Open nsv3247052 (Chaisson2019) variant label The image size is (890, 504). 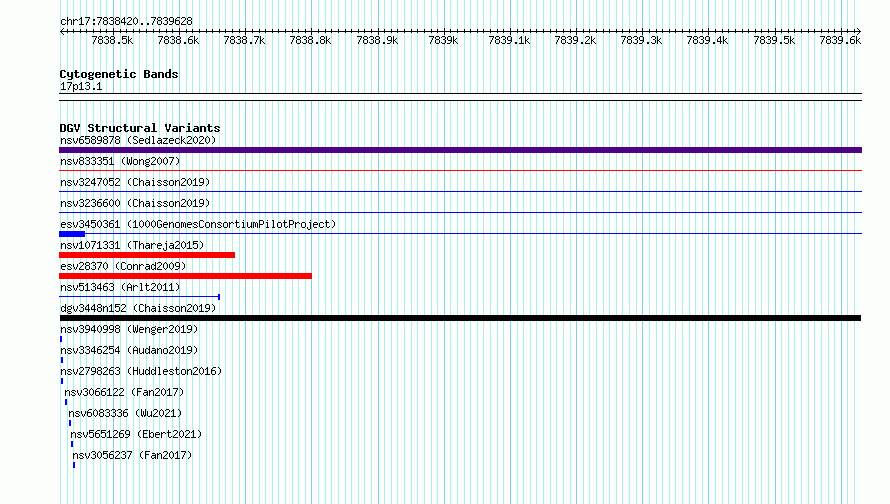coord(135,182)
